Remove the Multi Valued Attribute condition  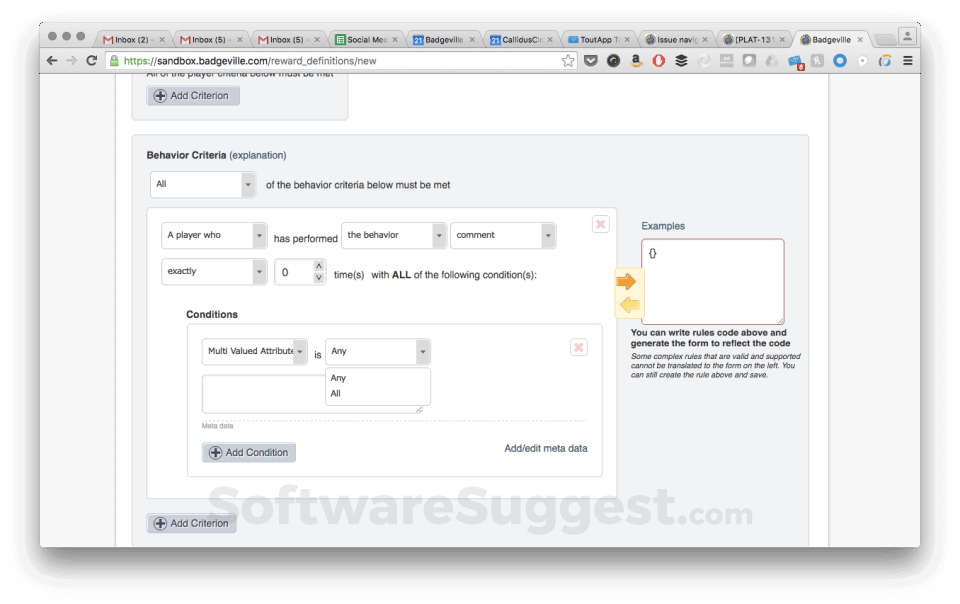click(x=579, y=348)
